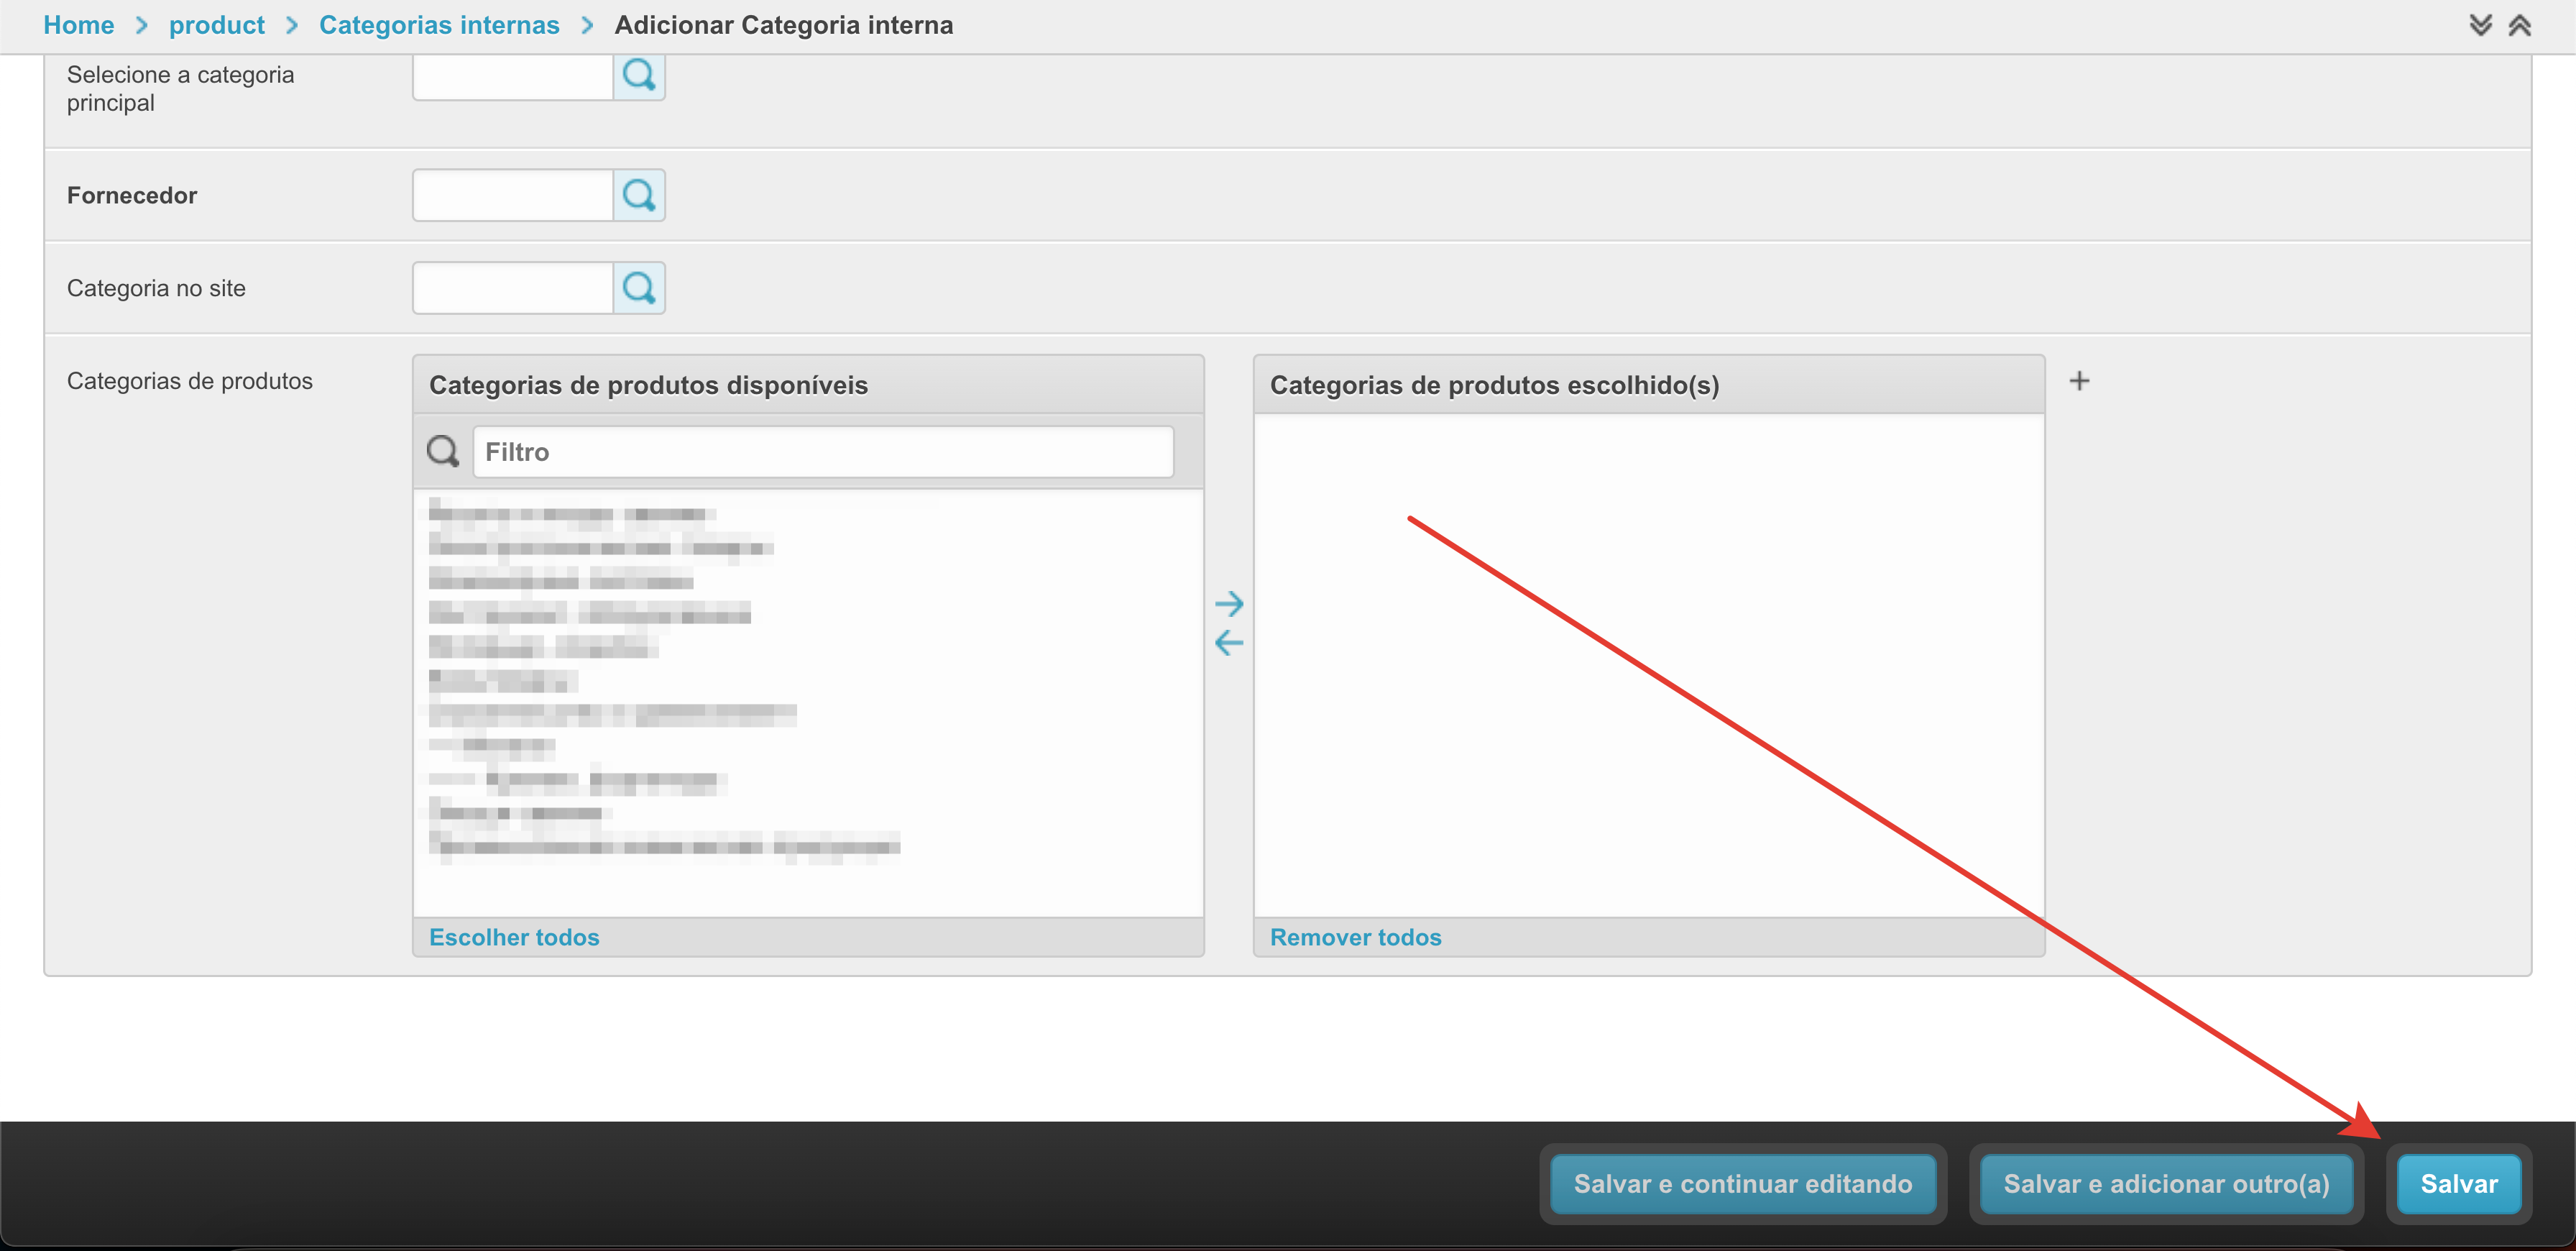Collapse all sections with double-up chevron
The width and height of the screenshot is (2576, 1251).
(2520, 25)
